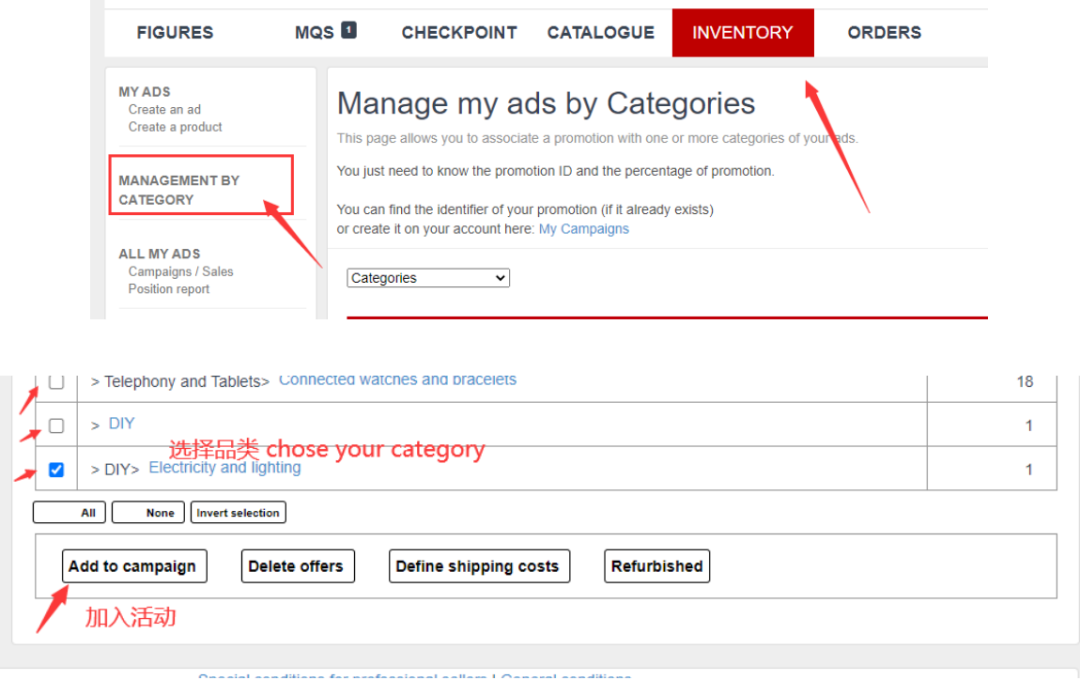Click the Manage my ads by Categories heading
1080x680 pixels.
(x=546, y=103)
